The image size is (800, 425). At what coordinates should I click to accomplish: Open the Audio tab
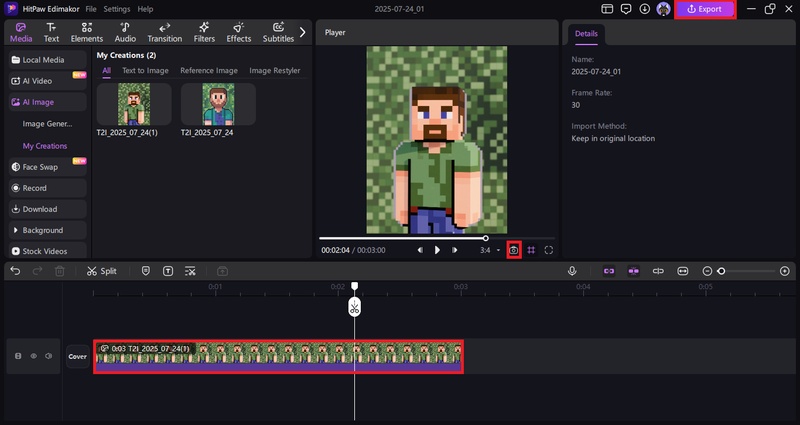125,32
